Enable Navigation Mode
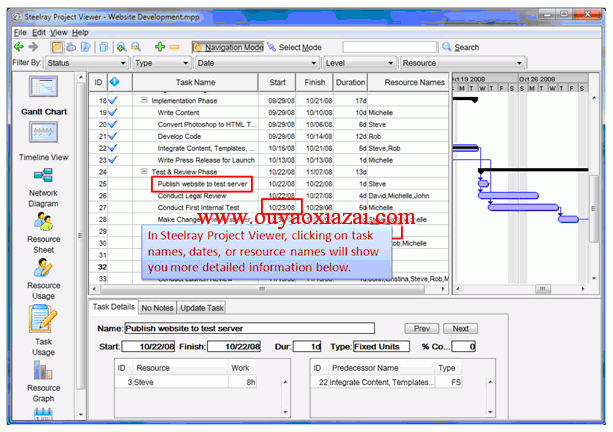This screenshot has width=613, height=432. point(228,47)
